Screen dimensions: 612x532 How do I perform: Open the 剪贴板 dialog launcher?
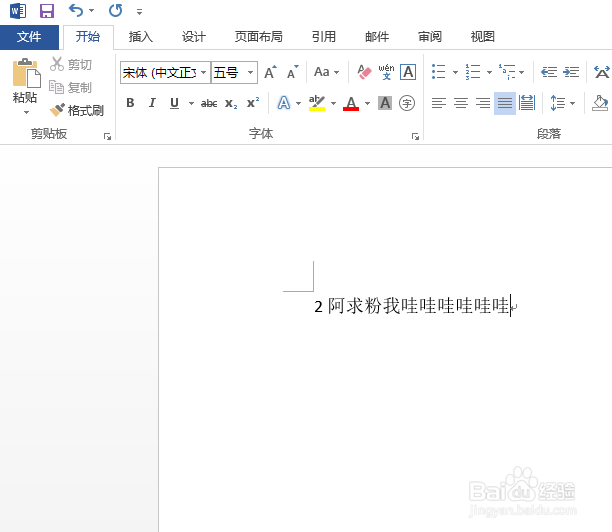click(107, 136)
